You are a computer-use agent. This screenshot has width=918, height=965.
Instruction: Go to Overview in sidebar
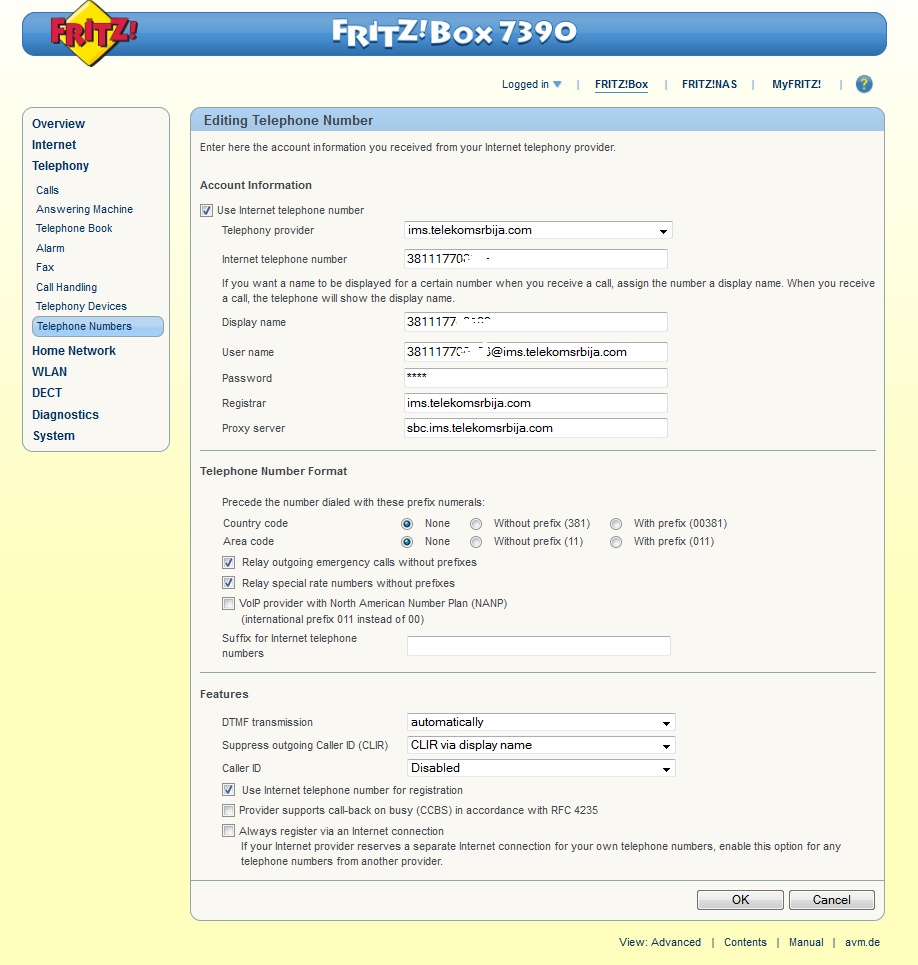[x=58, y=124]
